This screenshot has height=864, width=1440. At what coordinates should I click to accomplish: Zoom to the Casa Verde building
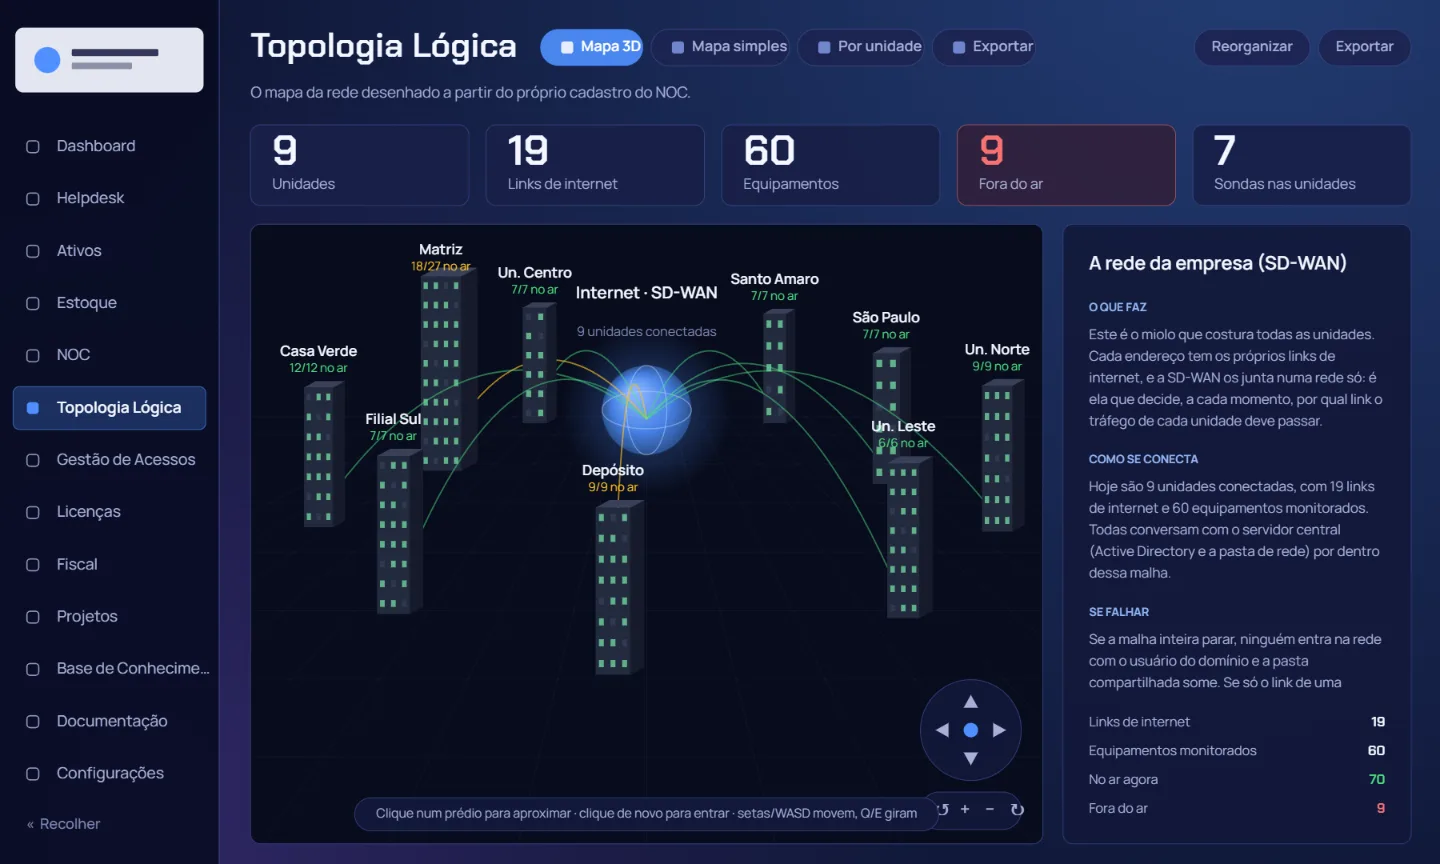323,454
